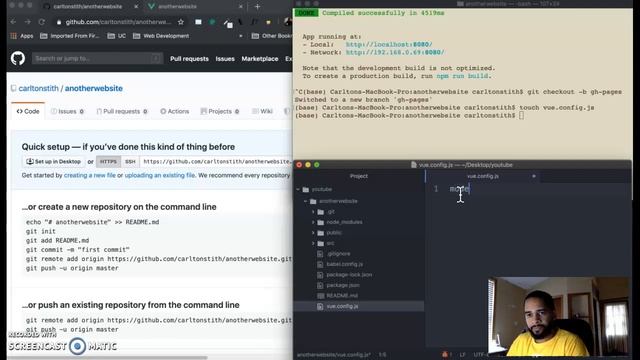Open package.json in Atom tree

(x=343, y=285)
